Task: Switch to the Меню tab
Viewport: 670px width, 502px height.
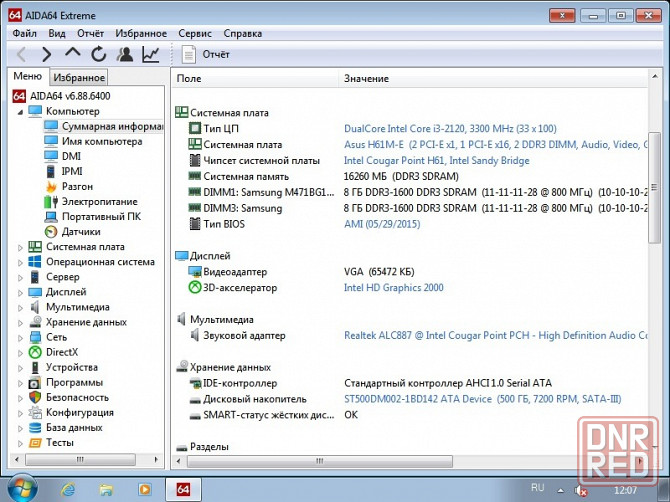Action: pyautogui.click(x=28, y=76)
